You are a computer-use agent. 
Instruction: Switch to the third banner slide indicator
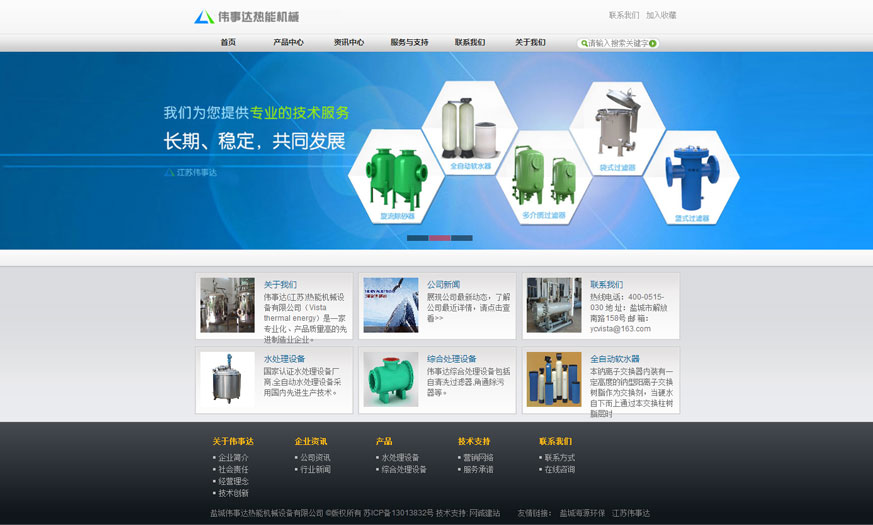(x=462, y=238)
